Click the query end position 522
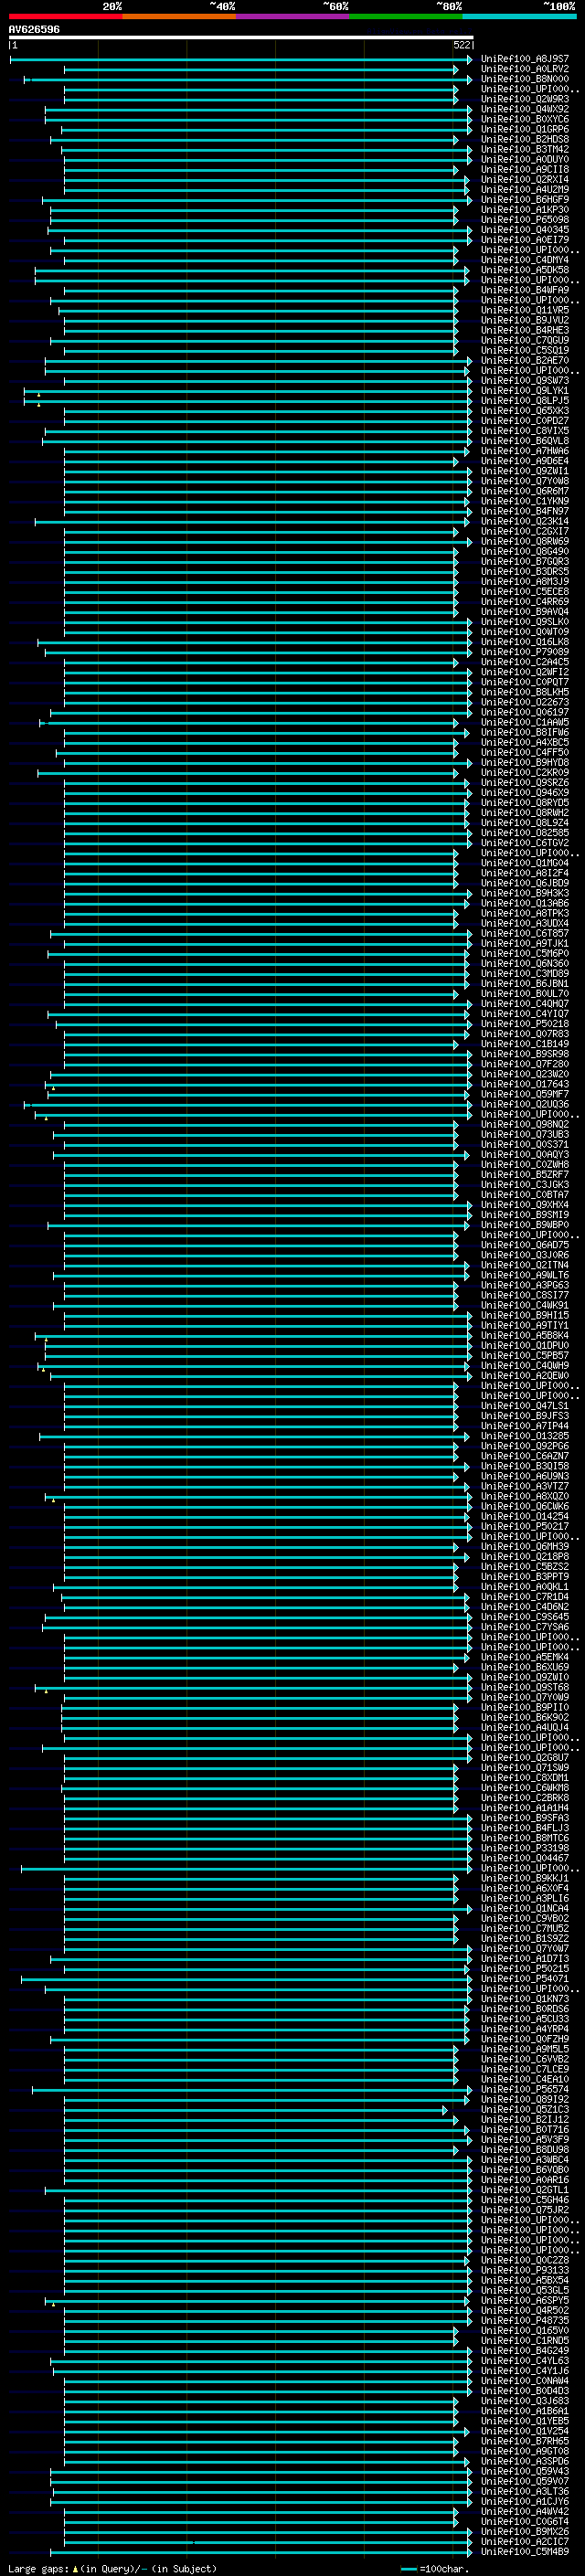585x2576 pixels. click(x=461, y=45)
